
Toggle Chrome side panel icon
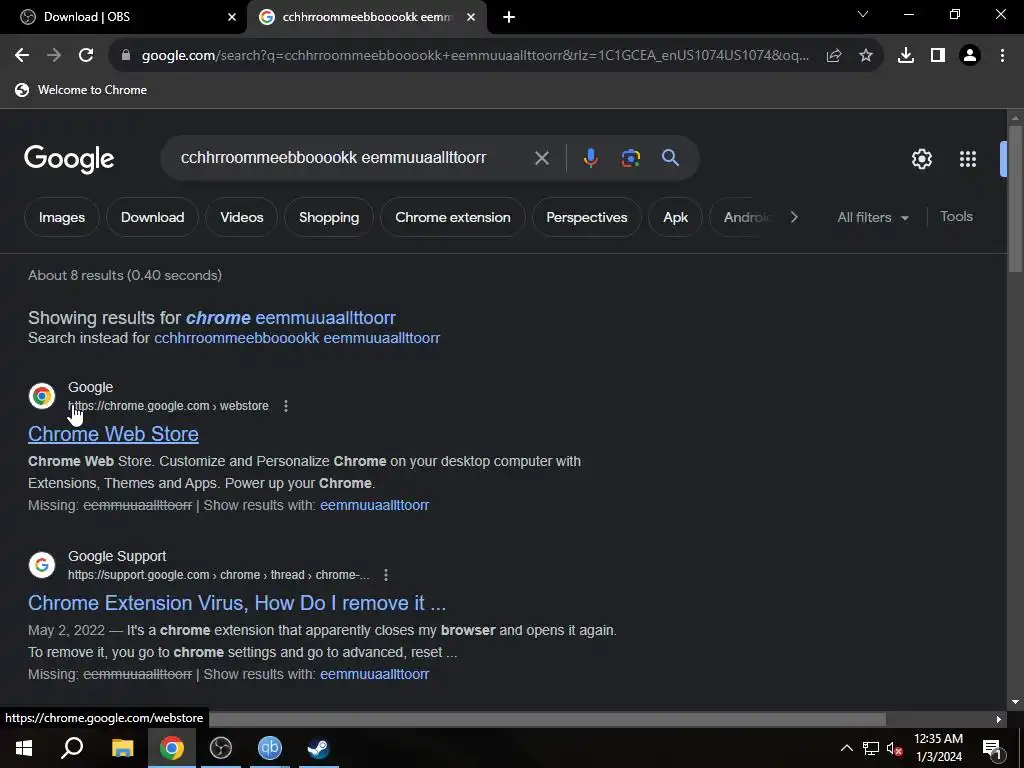point(938,56)
